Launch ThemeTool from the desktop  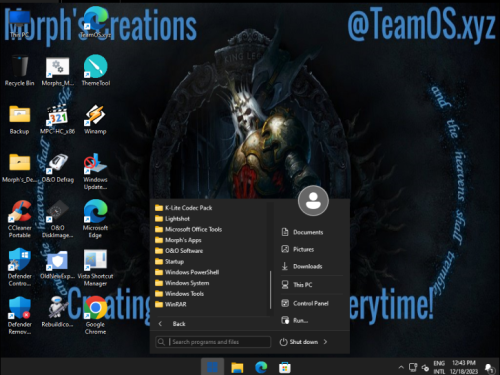tap(95, 71)
